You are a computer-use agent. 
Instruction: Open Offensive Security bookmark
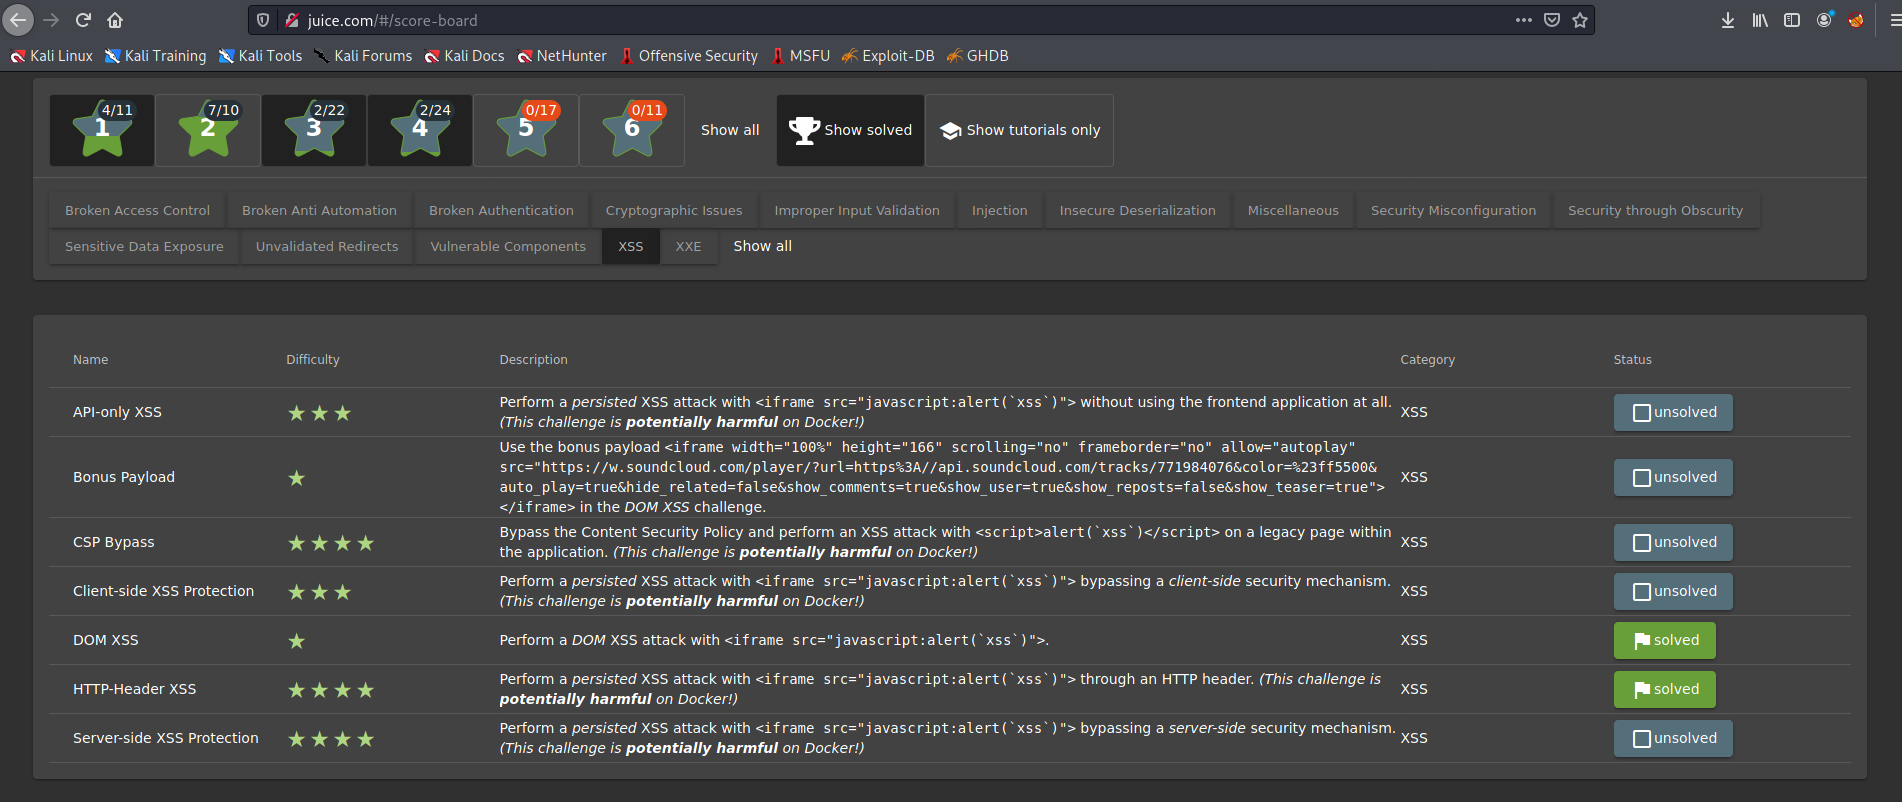(x=689, y=56)
